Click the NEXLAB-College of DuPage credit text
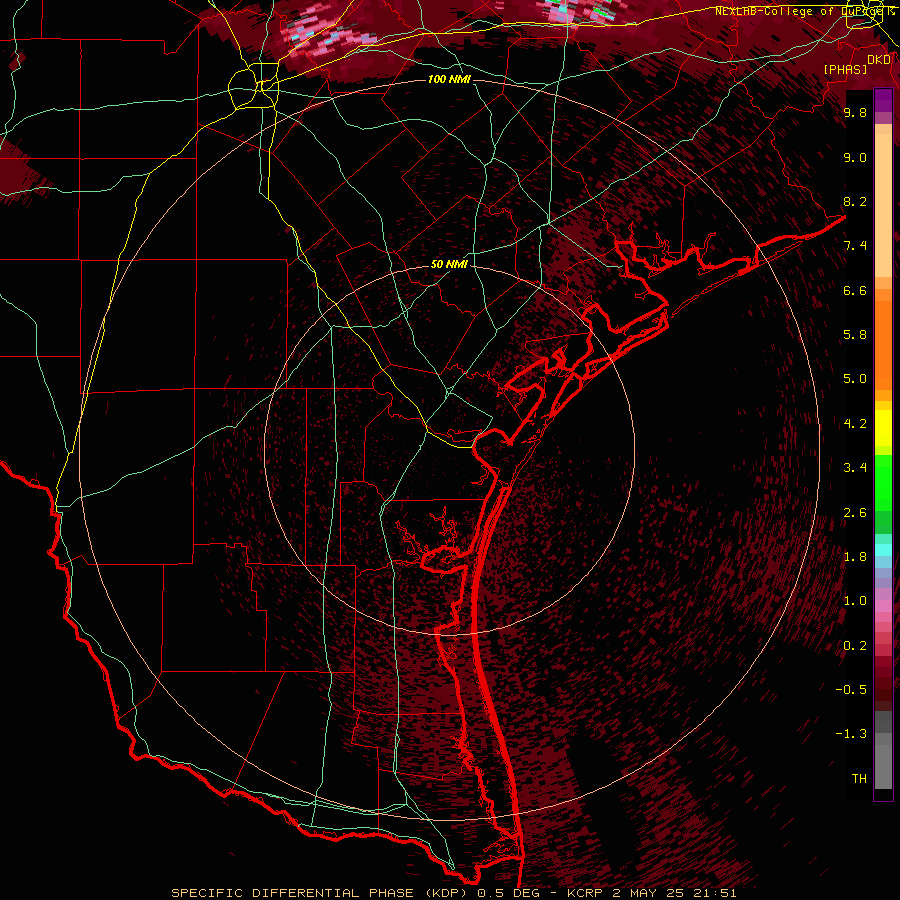Image resolution: width=900 pixels, height=900 pixels. click(x=804, y=11)
